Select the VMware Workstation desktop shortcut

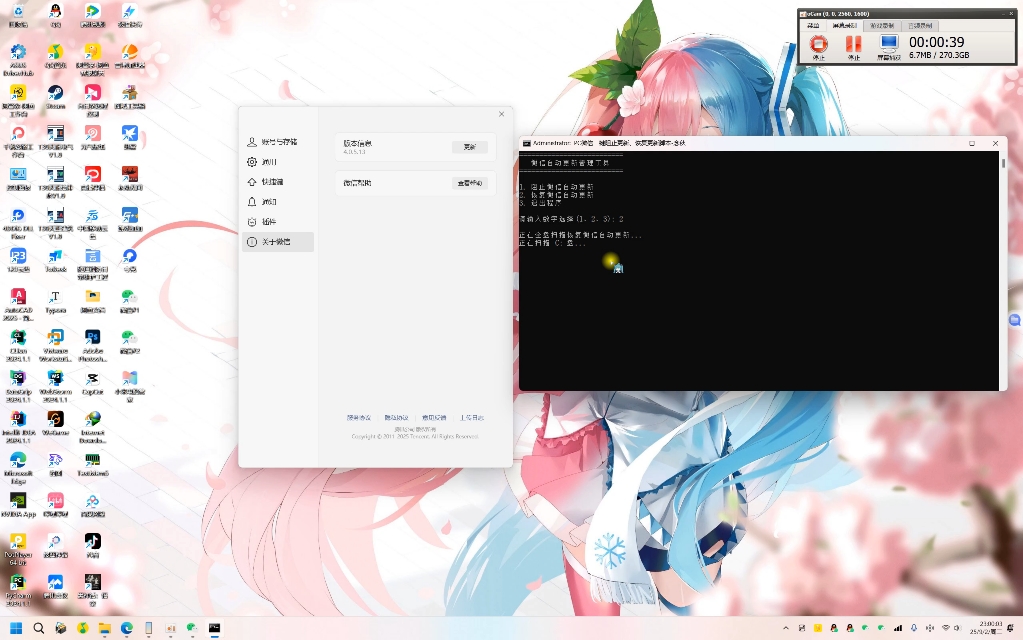coord(55,346)
